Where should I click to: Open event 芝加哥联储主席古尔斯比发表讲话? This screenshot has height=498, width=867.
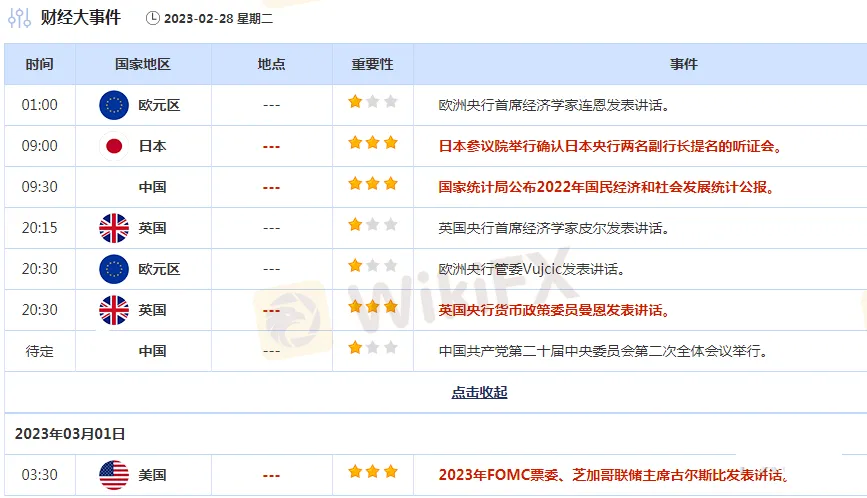(x=613, y=475)
